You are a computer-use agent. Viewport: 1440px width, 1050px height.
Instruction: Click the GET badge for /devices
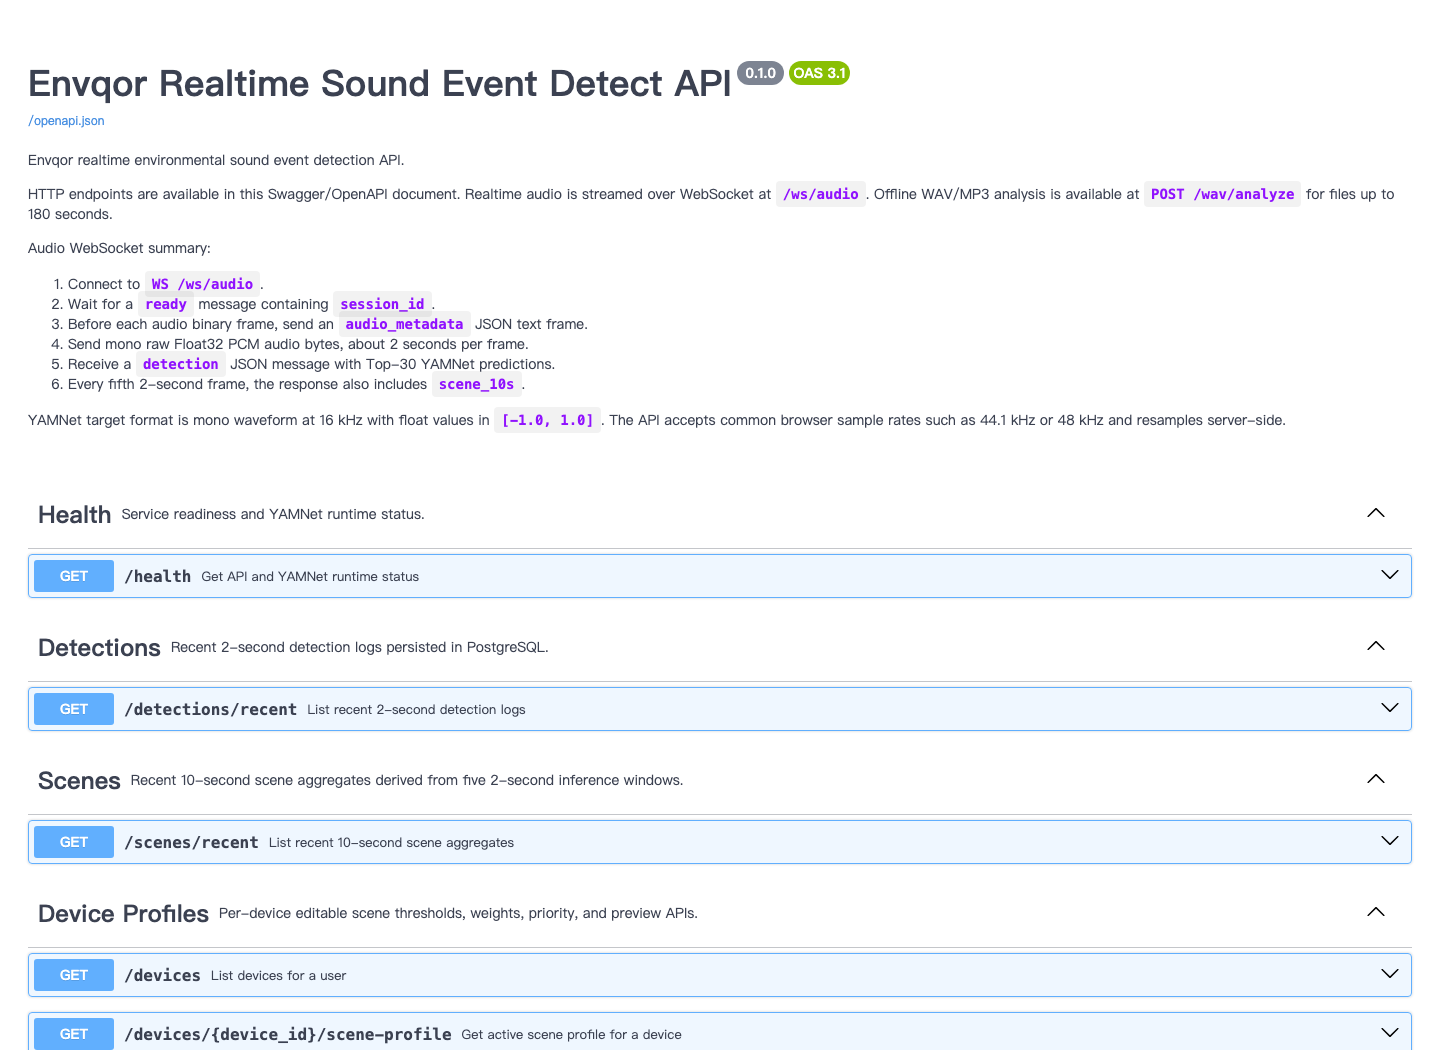(x=74, y=975)
